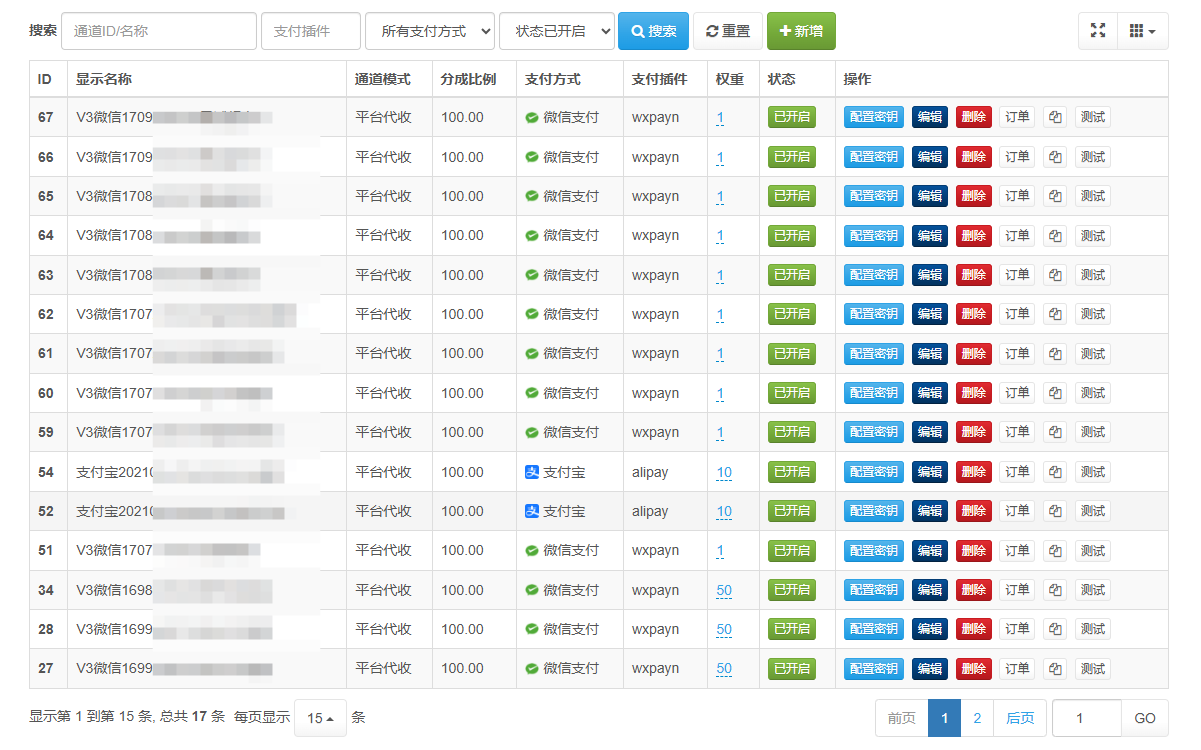The image size is (1201, 750).
Task: Click the copy icon in row 64
Action: point(1055,236)
